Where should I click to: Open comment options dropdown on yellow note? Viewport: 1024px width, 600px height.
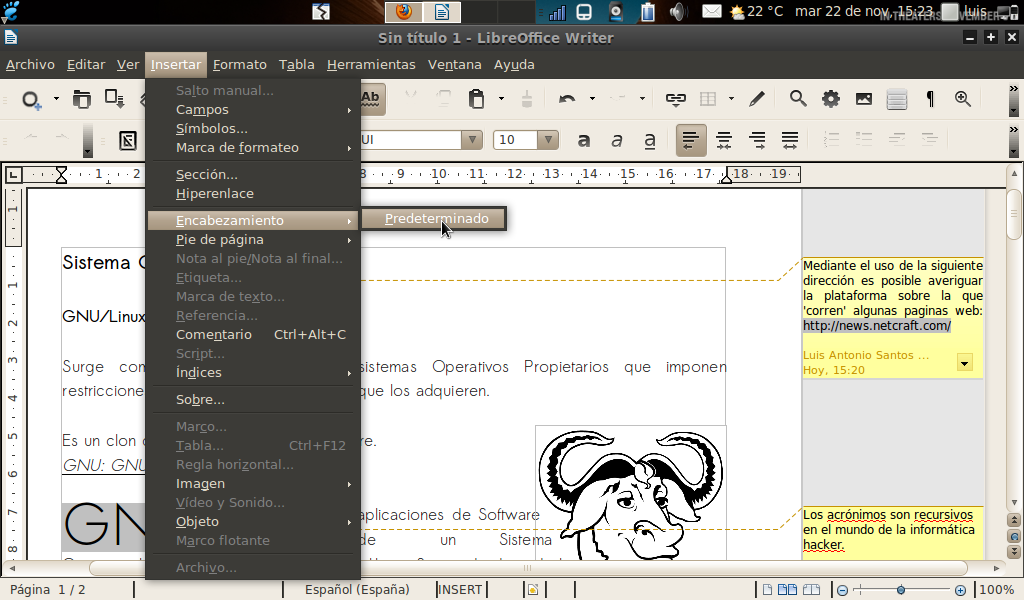click(x=965, y=363)
